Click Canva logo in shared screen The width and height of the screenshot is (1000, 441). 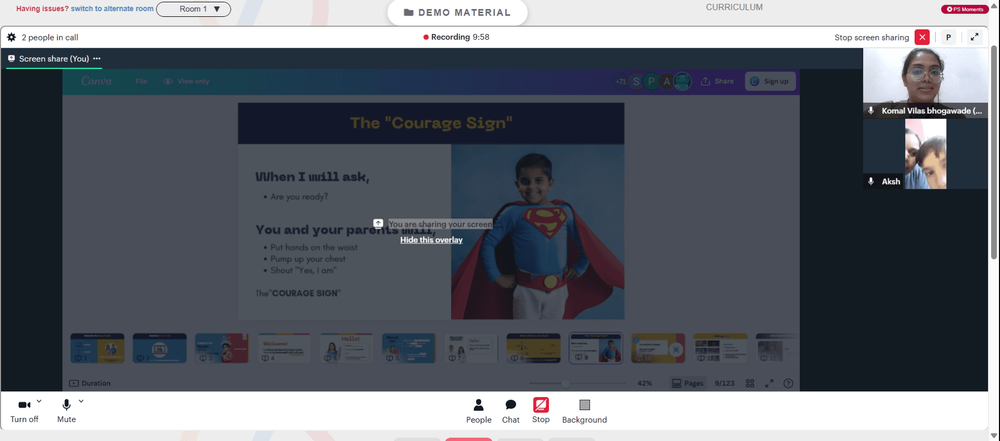point(97,81)
